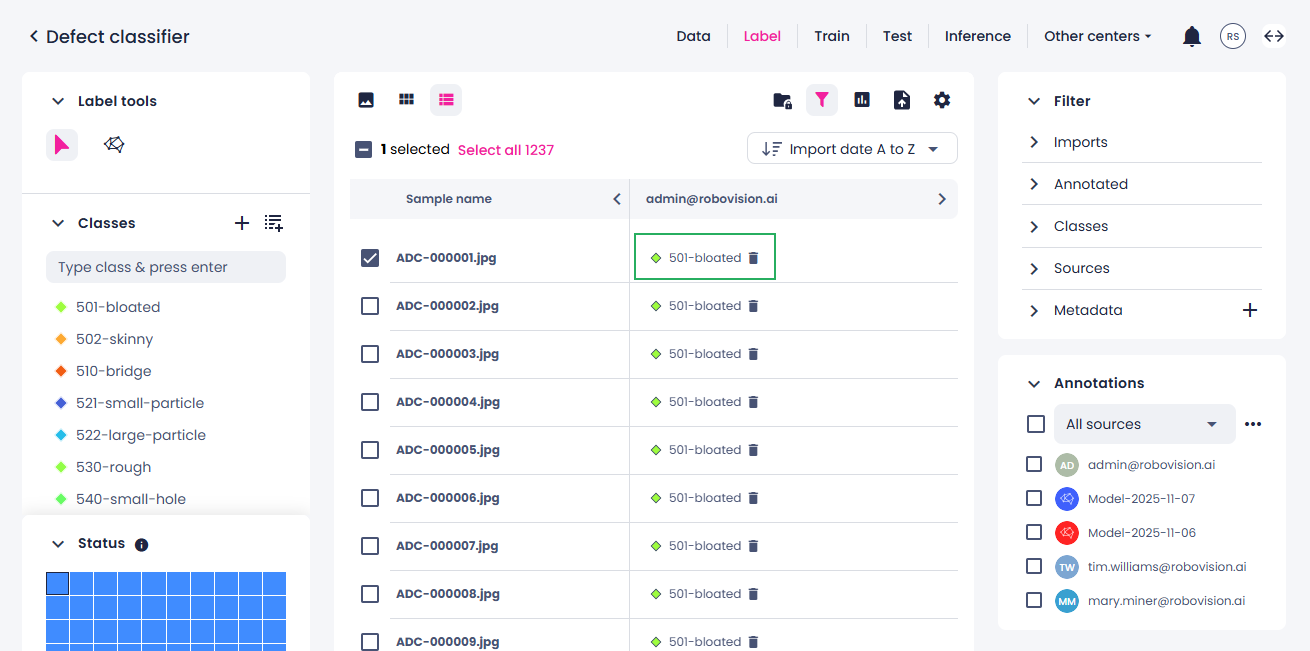Switch to single image view
The image size is (1310, 651).
tap(366, 100)
